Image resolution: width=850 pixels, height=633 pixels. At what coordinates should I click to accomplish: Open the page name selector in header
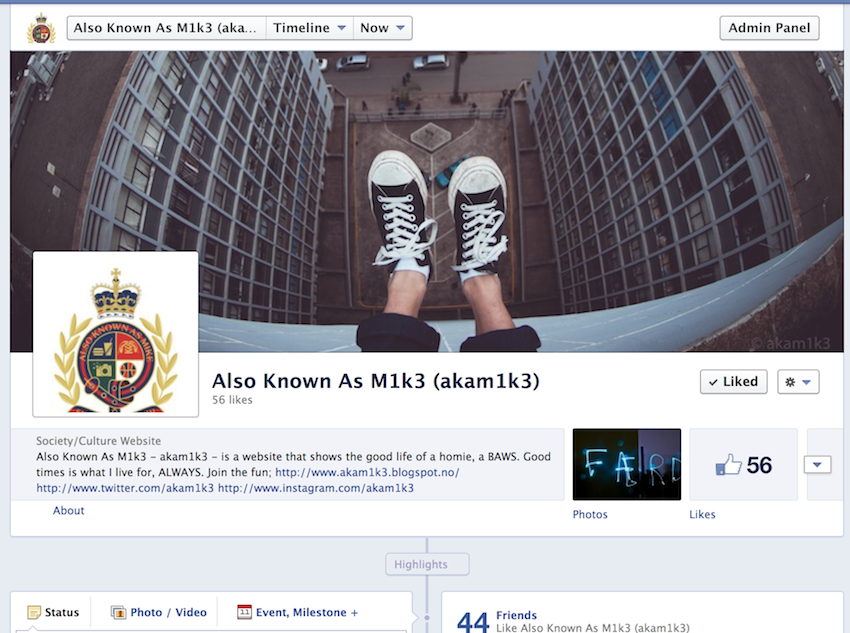point(167,28)
